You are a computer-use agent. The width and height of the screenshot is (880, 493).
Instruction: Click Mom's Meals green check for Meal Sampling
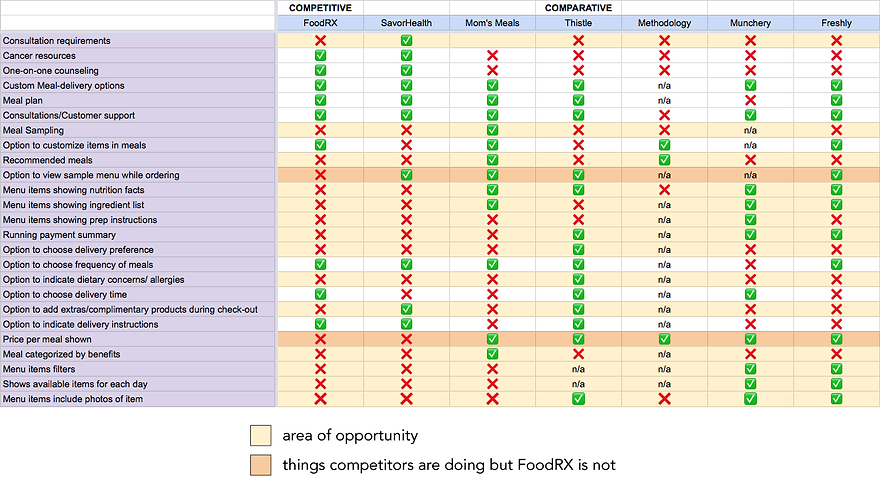tap(492, 131)
